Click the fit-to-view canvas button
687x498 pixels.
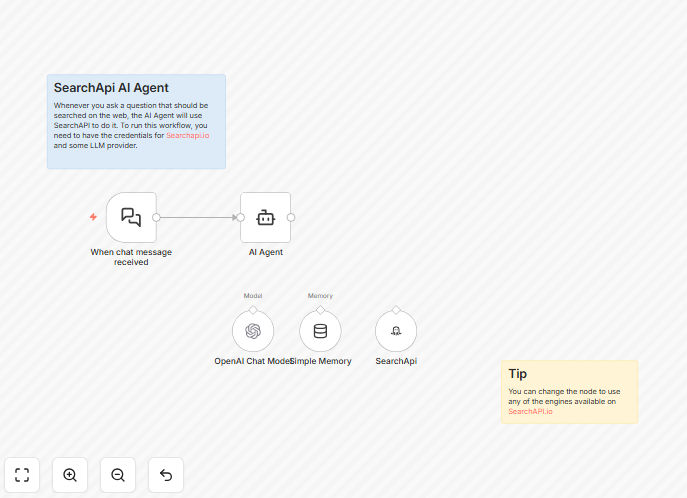[x=22, y=475]
